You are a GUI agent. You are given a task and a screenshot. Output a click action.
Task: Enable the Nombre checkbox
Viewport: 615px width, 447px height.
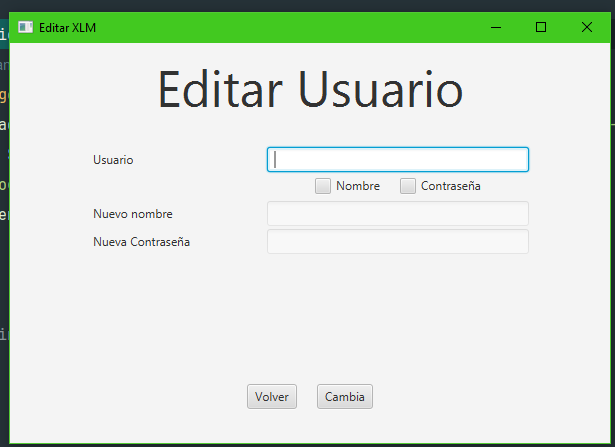tap(323, 186)
